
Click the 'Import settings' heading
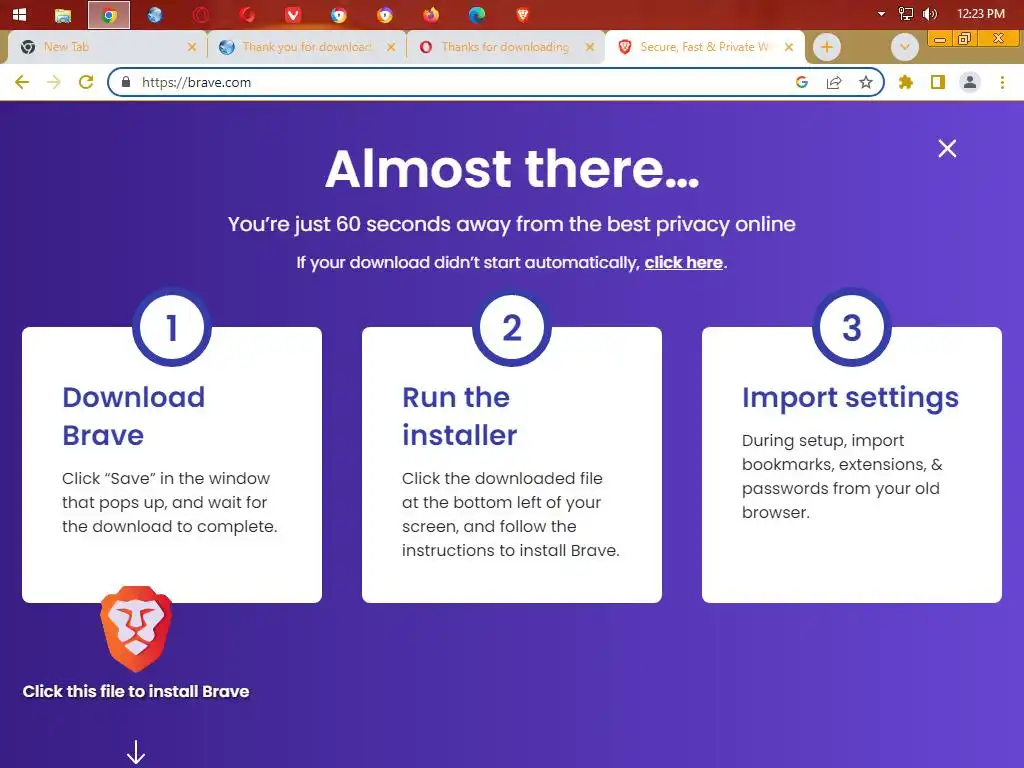(x=850, y=397)
